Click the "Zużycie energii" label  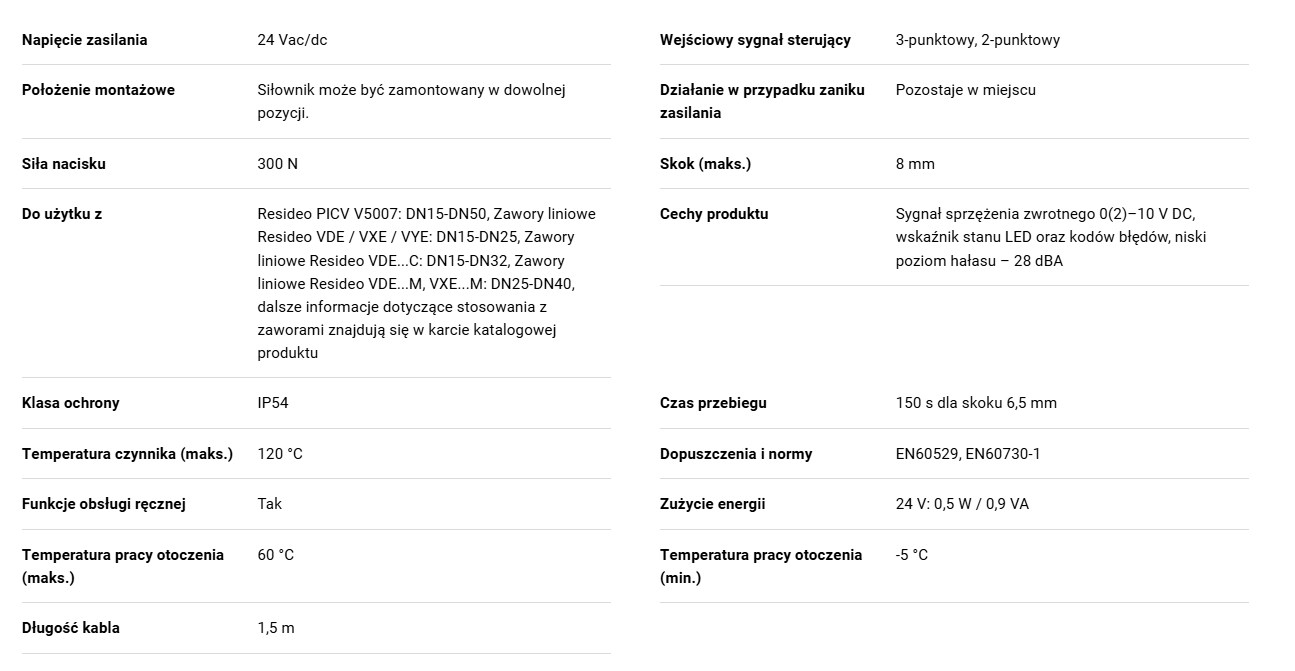[712, 504]
